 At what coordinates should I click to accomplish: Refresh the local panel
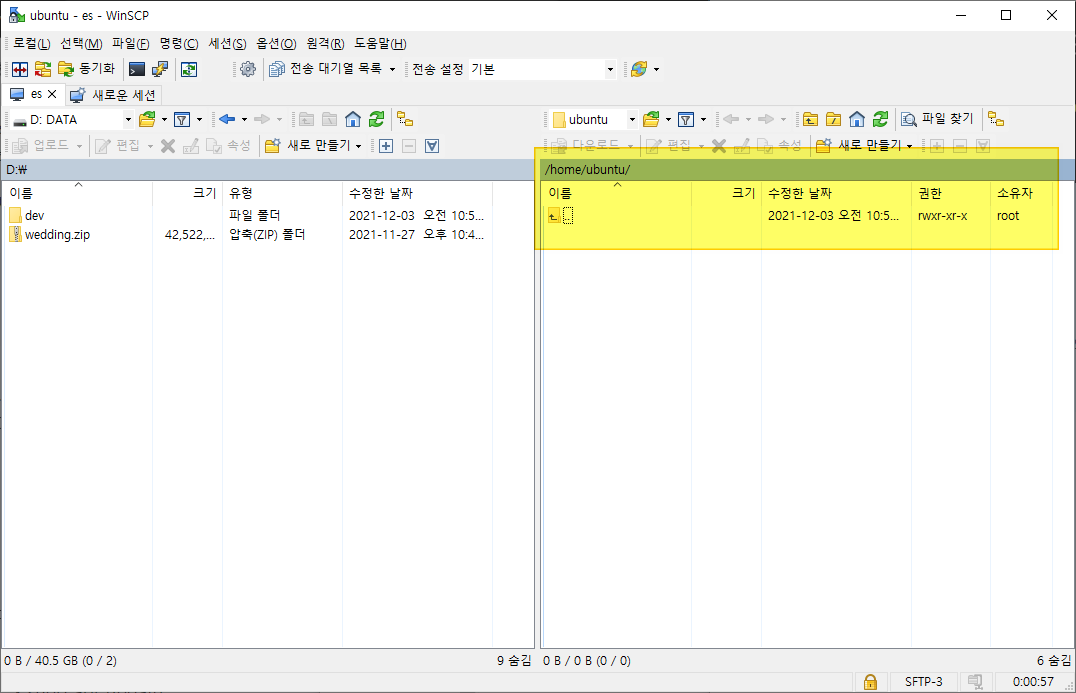click(376, 119)
